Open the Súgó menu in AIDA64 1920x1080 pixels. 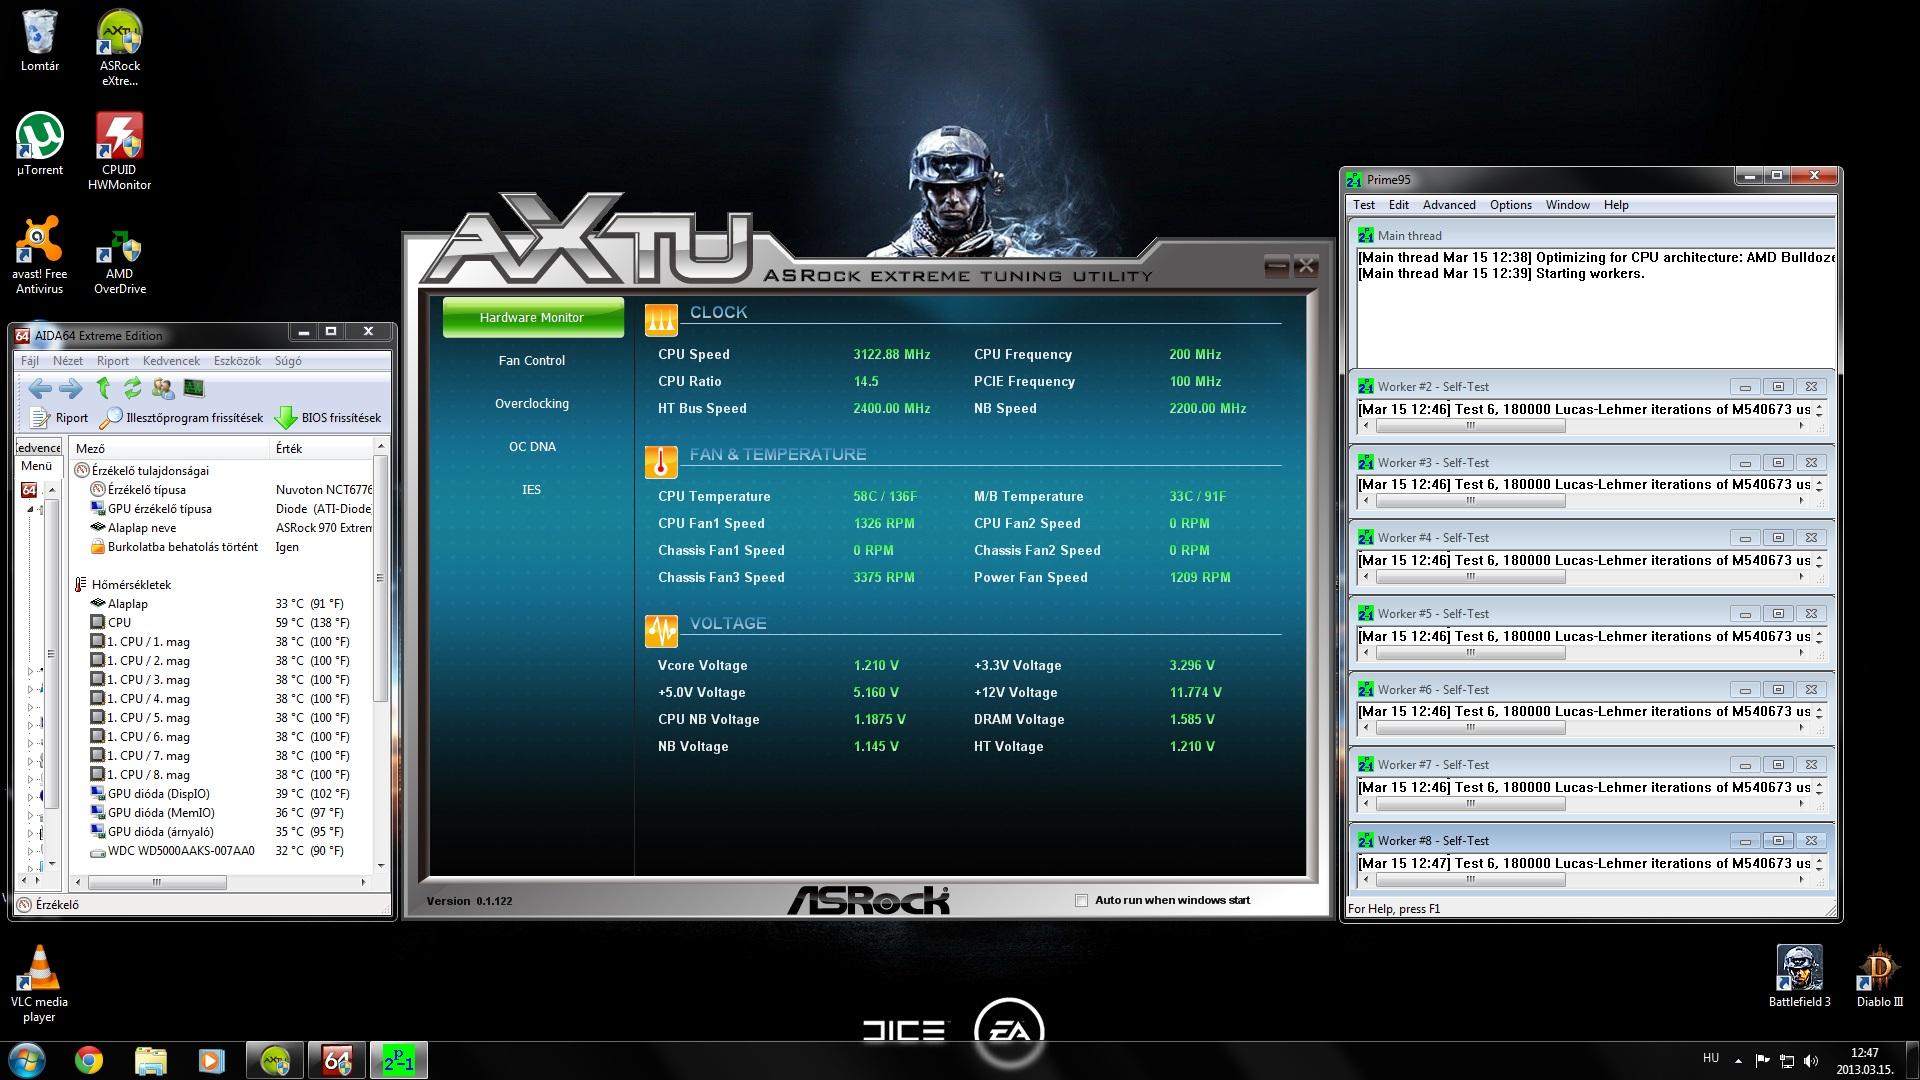coord(288,361)
